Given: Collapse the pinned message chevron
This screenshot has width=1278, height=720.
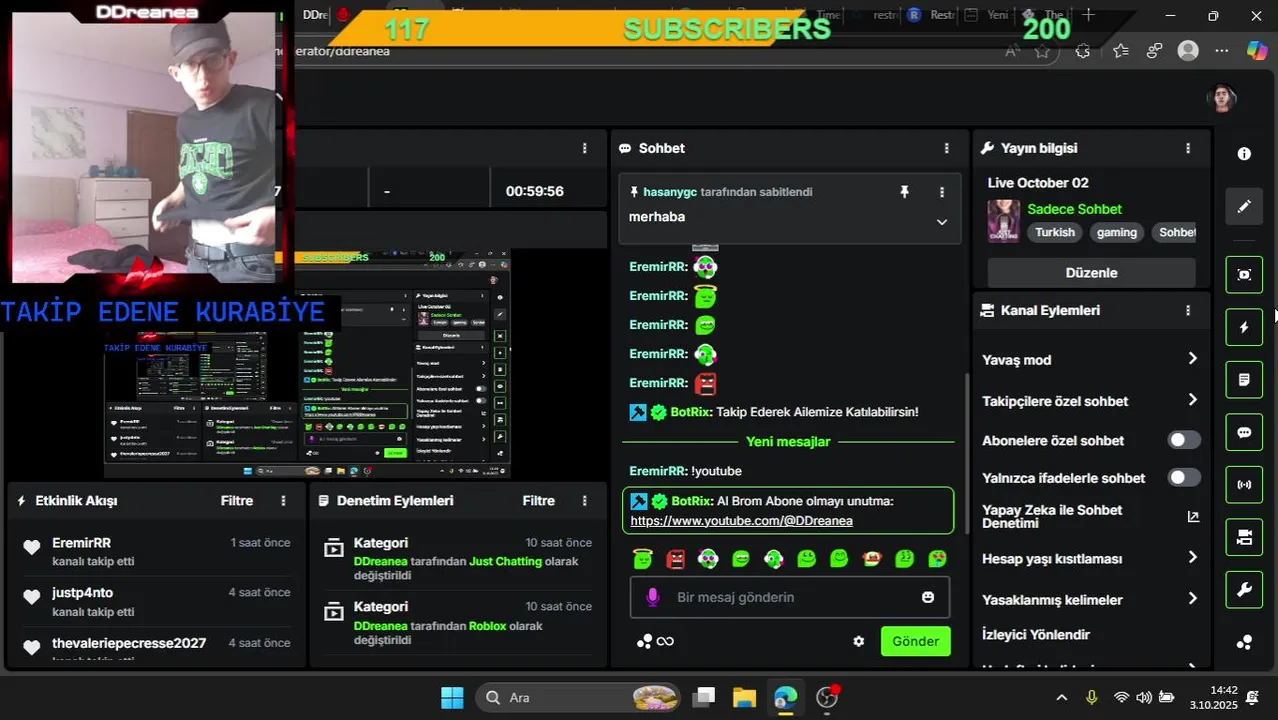Looking at the screenshot, I should [x=941, y=222].
